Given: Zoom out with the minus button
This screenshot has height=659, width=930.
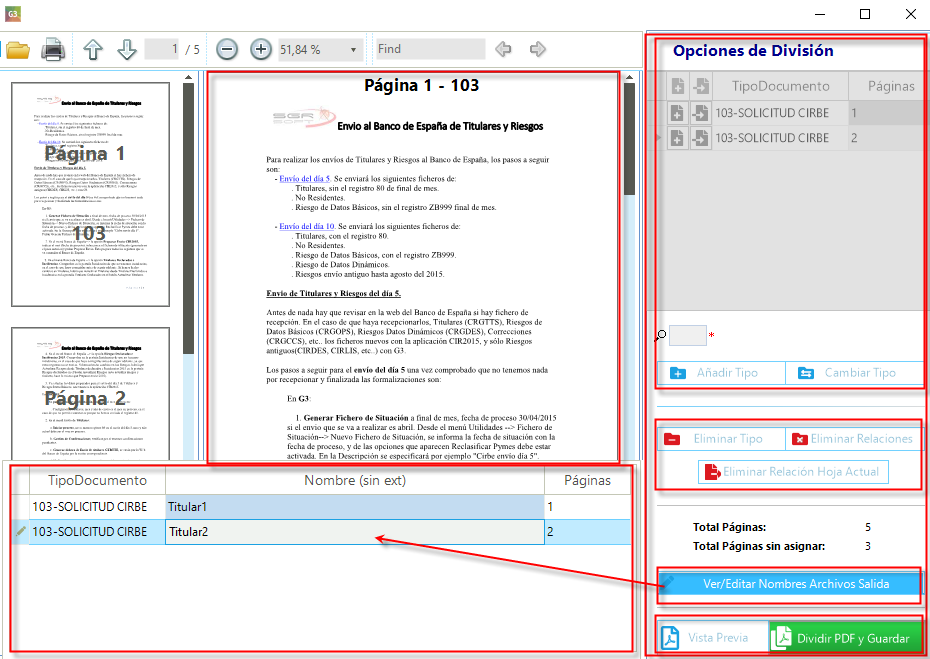Looking at the screenshot, I should pyautogui.click(x=227, y=49).
